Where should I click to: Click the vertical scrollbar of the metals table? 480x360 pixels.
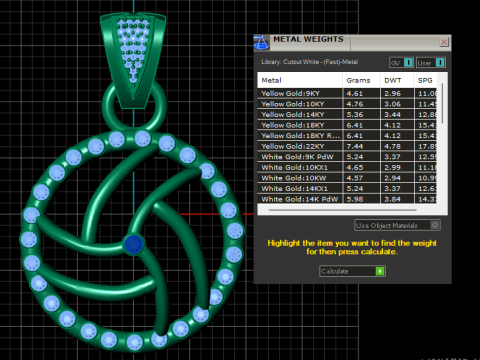tap(442, 103)
